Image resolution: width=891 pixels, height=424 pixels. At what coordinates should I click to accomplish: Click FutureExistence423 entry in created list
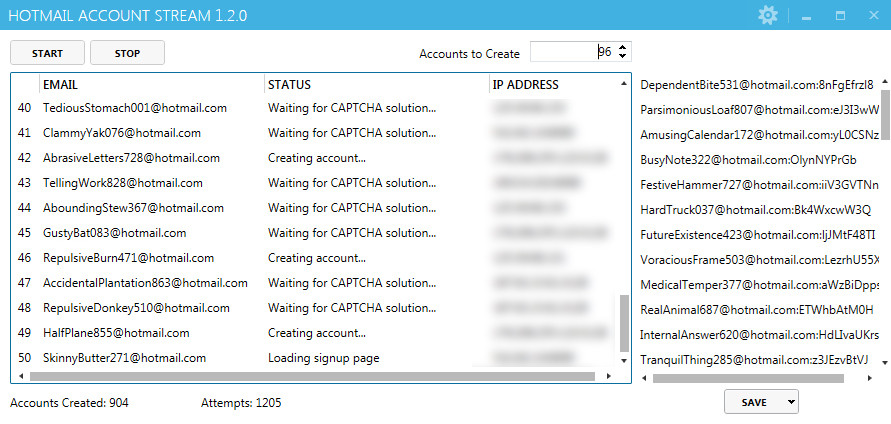758,235
